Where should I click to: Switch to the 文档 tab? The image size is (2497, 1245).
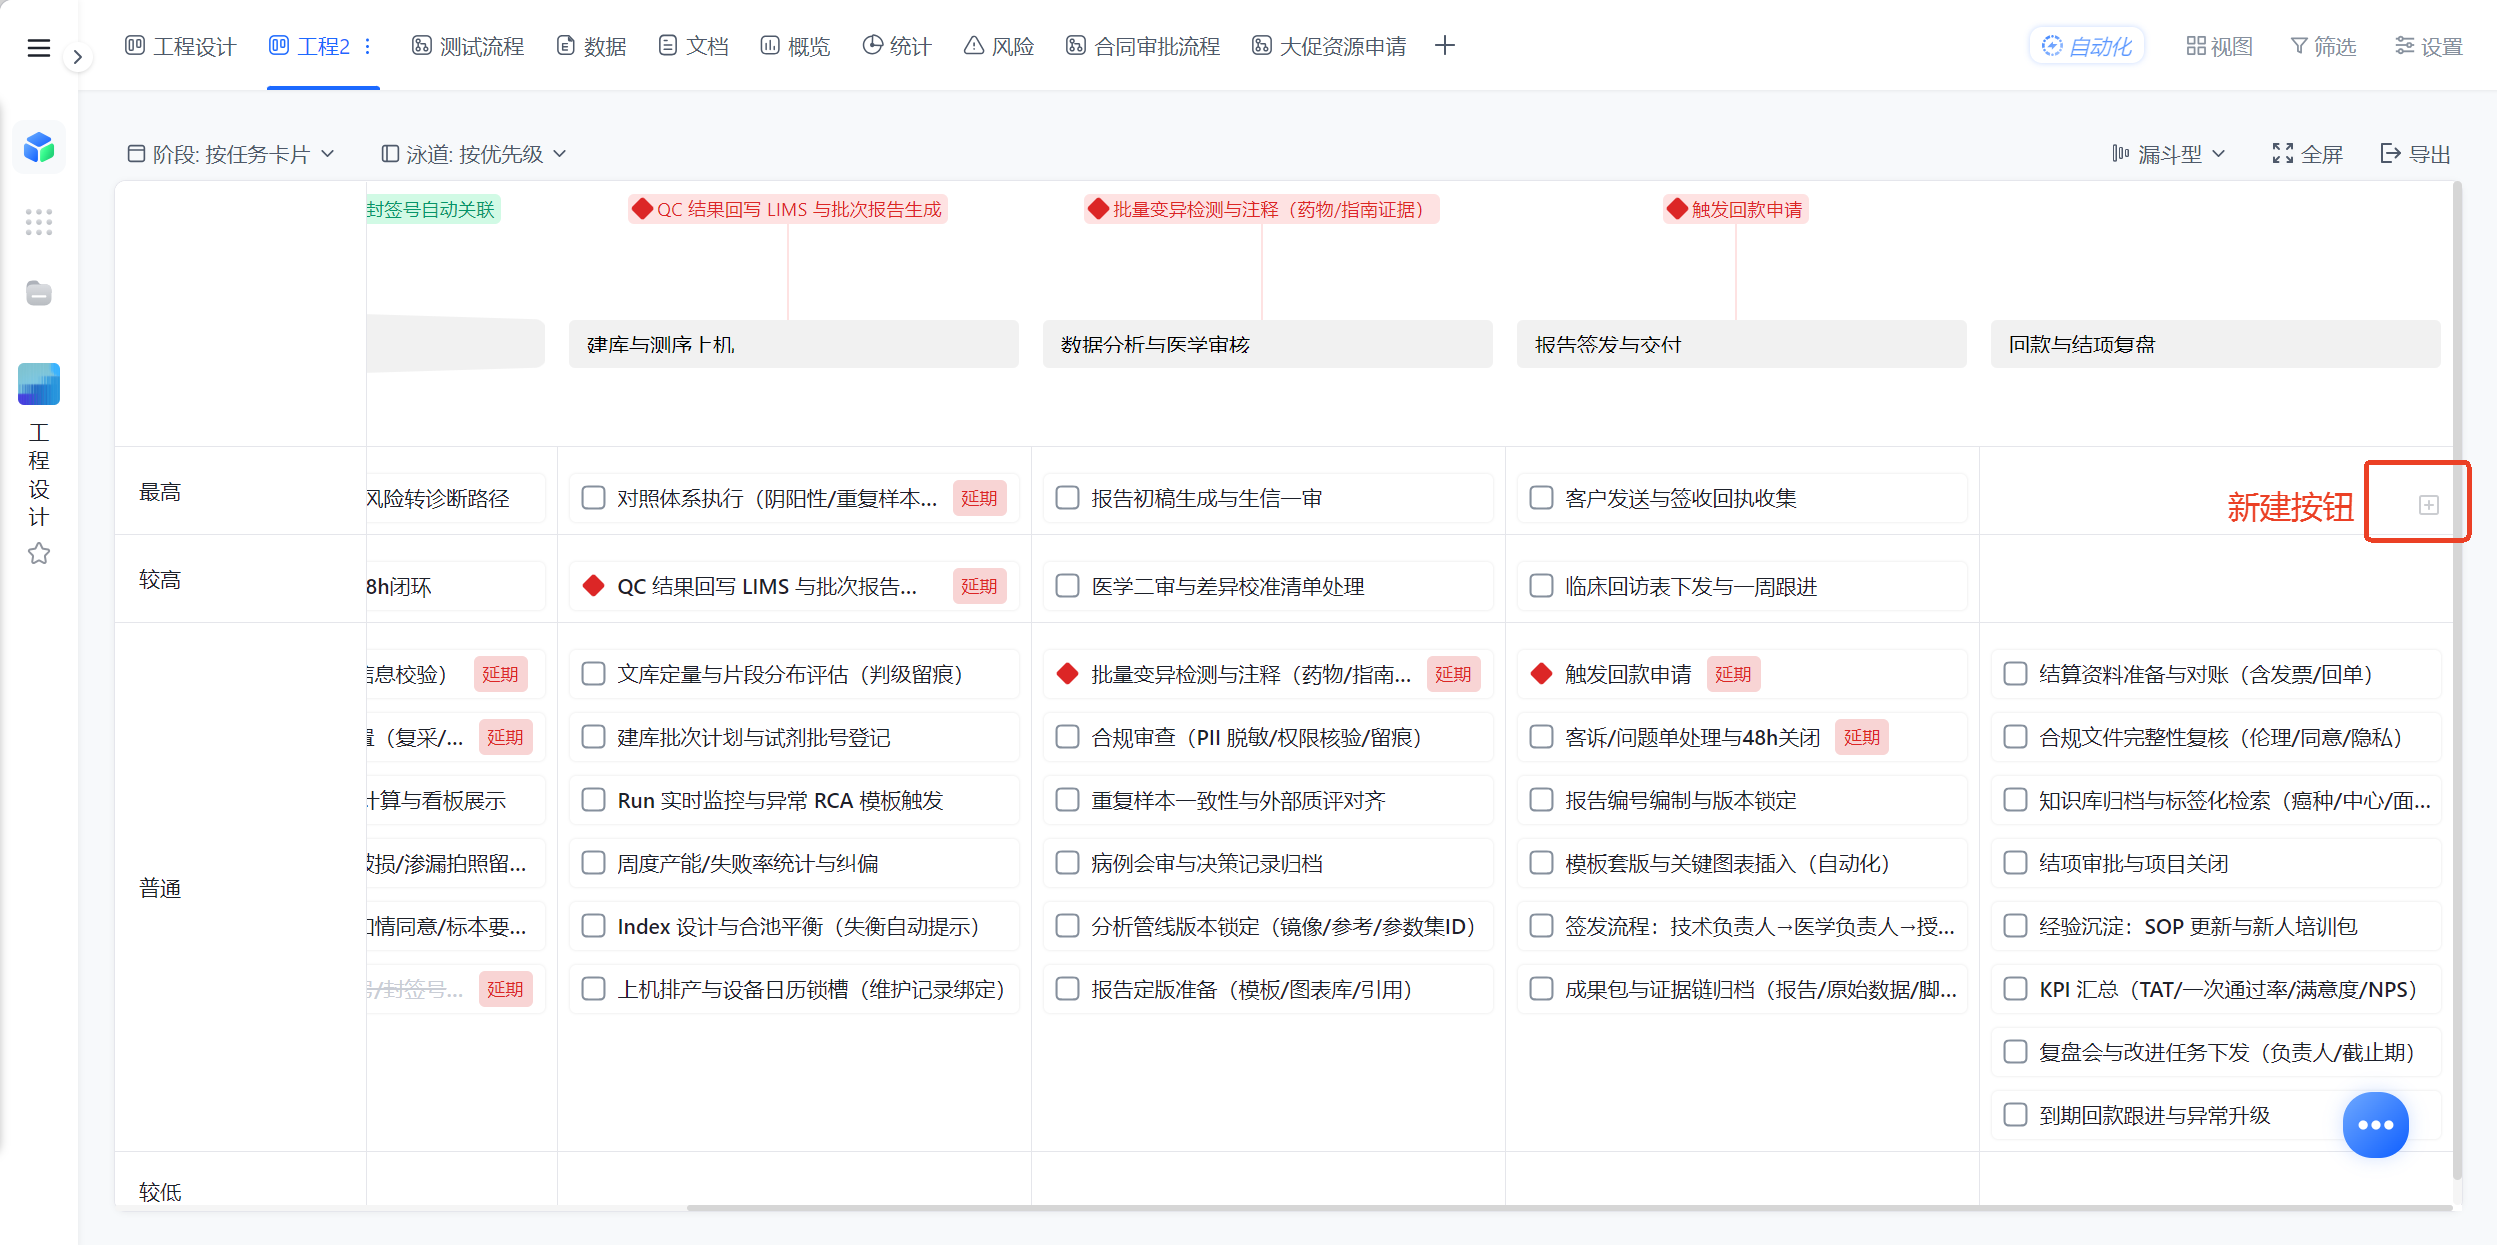tap(694, 46)
